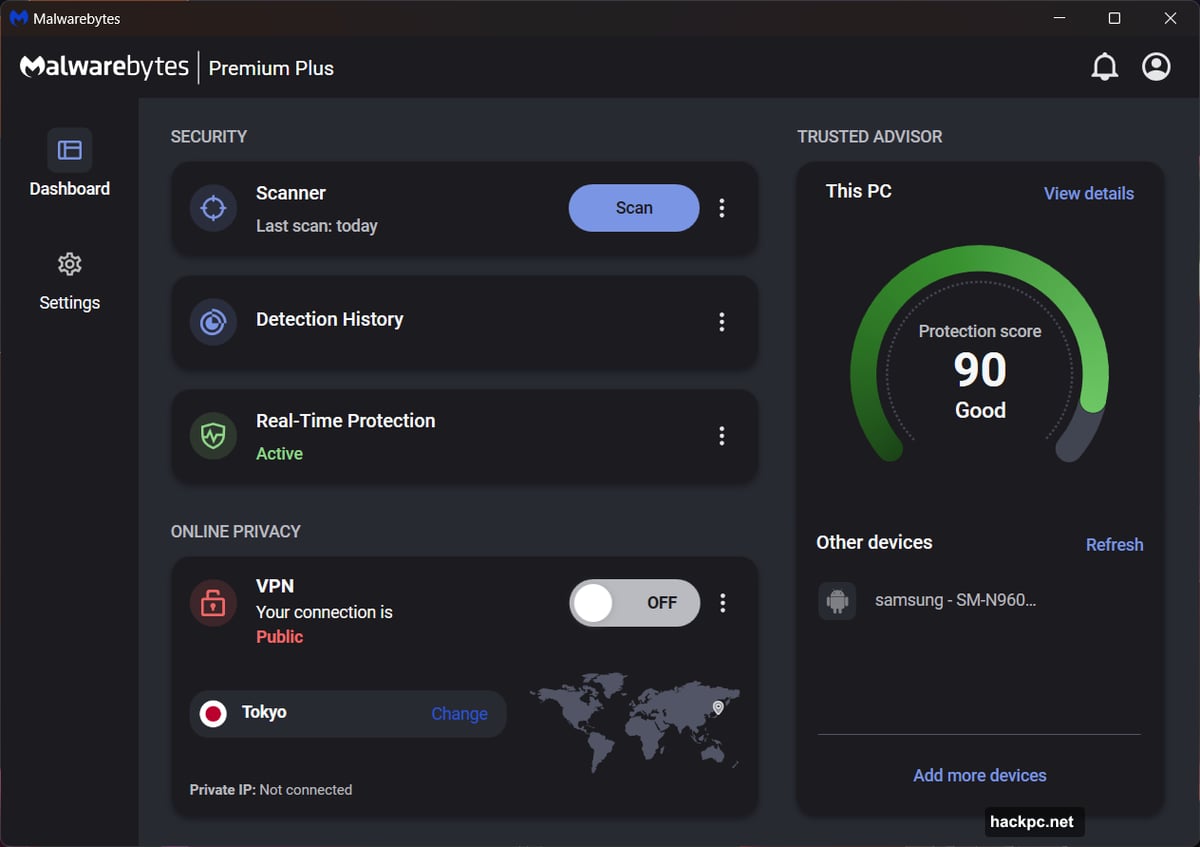Click the Protection score gauge
The height and width of the screenshot is (847, 1200).
click(x=979, y=370)
